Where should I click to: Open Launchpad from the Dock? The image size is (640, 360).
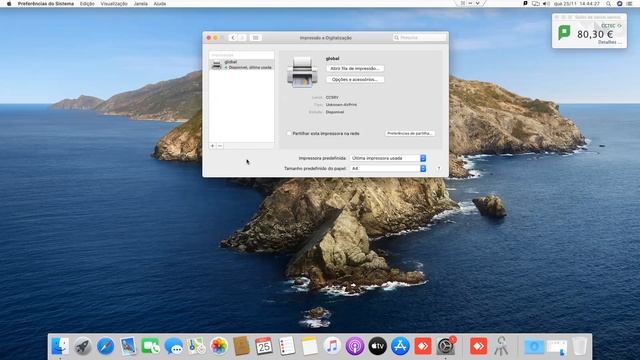pyautogui.click(x=83, y=346)
